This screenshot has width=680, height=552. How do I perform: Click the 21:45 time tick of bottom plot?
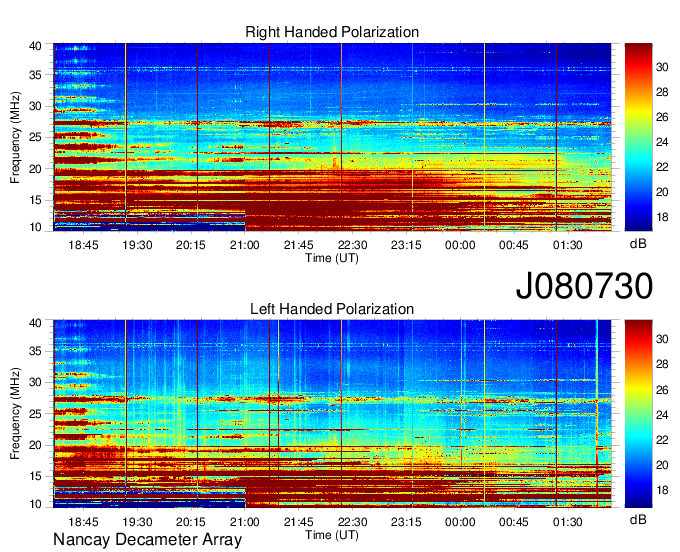click(x=298, y=522)
